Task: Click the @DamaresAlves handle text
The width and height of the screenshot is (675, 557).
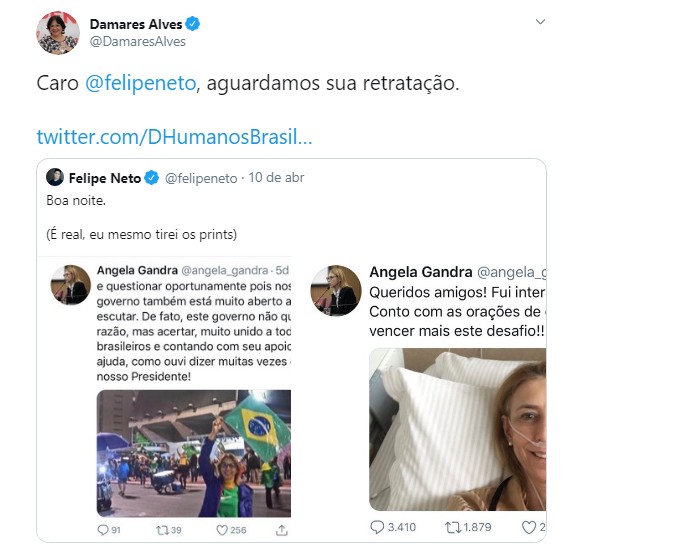Action: (x=138, y=42)
